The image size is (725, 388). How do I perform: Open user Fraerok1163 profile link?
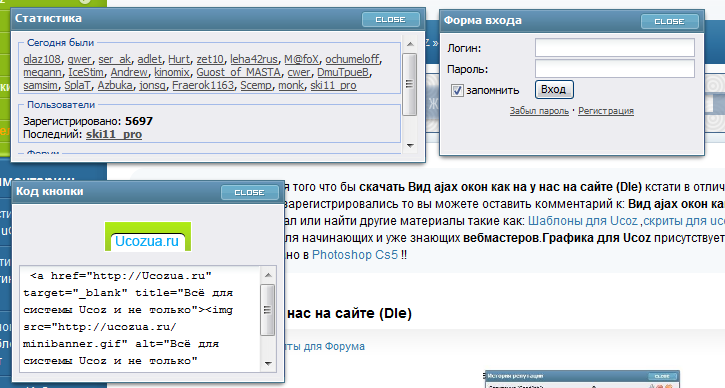(x=203, y=85)
